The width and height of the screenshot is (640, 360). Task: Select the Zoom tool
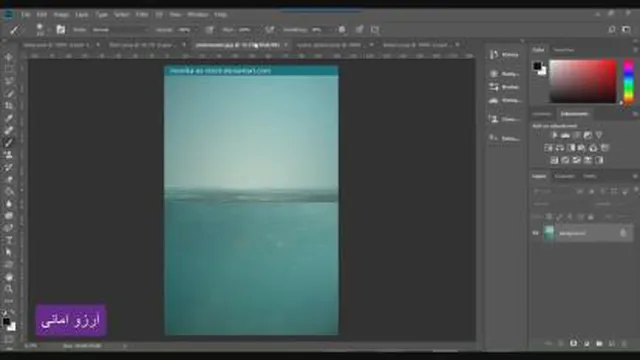pos(9,289)
